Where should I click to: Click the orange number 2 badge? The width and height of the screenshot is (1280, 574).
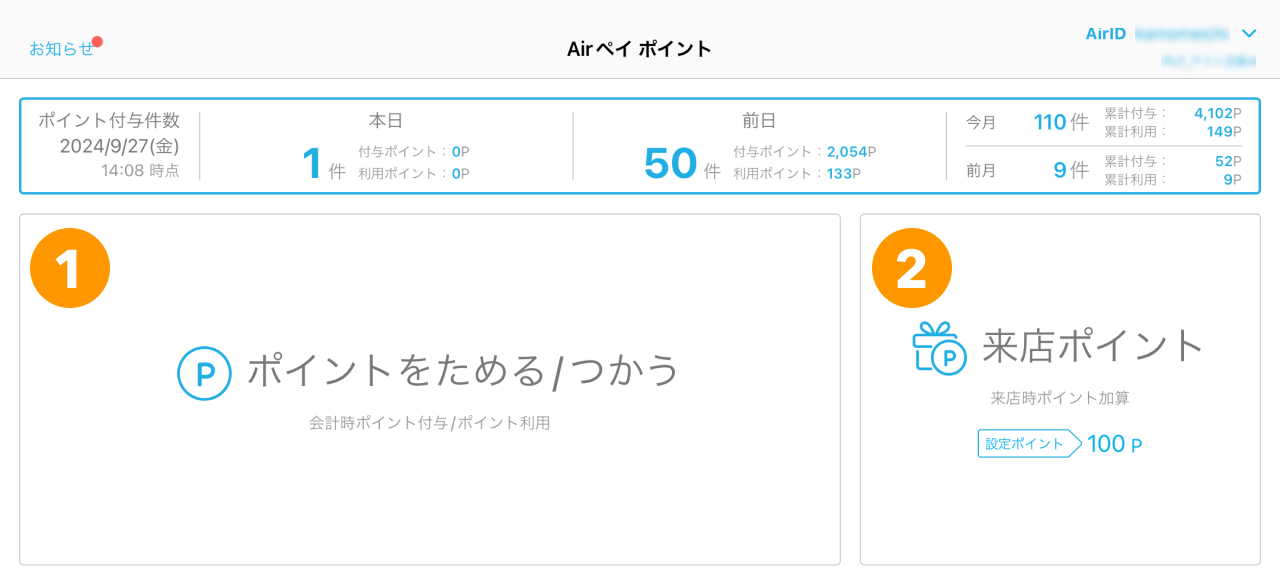[x=912, y=268]
